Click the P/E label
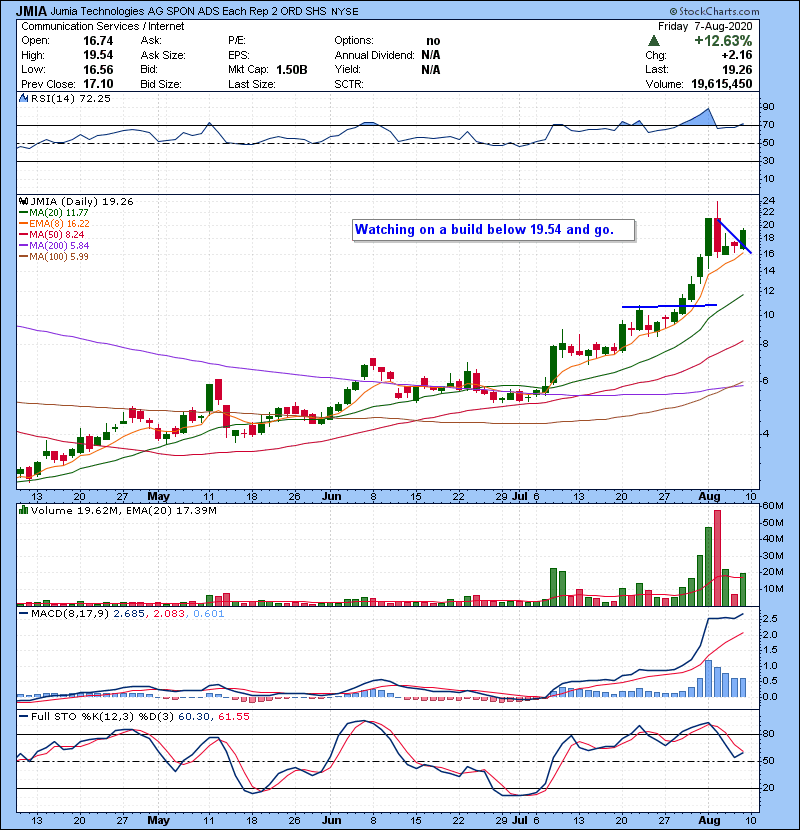This screenshot has width=800, height=830. pos(237,41)
